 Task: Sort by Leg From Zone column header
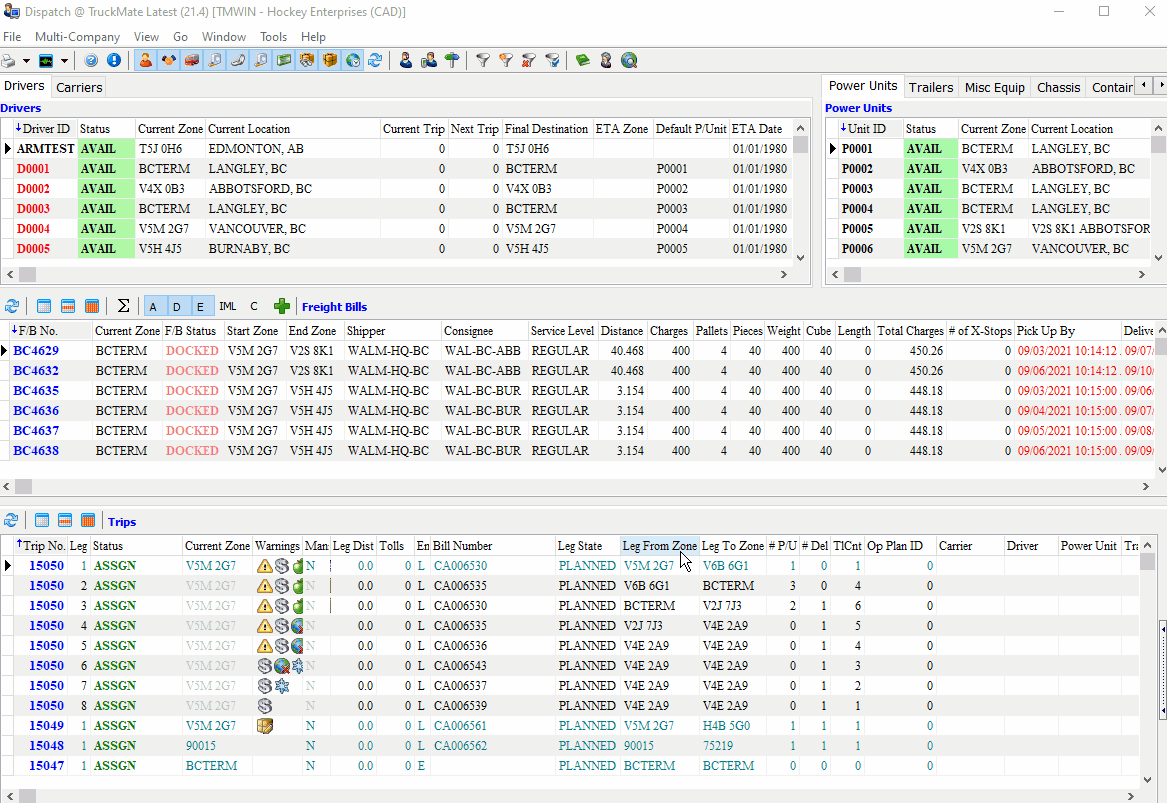pyautogui.click(x=658, y=546)
